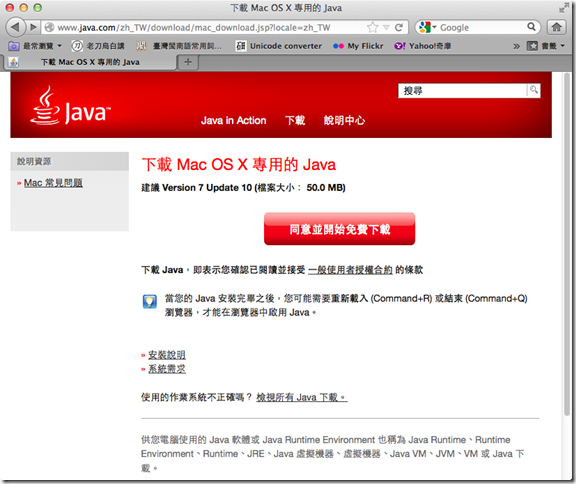
Task: Click the 檢視所有 Java 下載 link
Action: pyautogui.click(x=302, y=397)
